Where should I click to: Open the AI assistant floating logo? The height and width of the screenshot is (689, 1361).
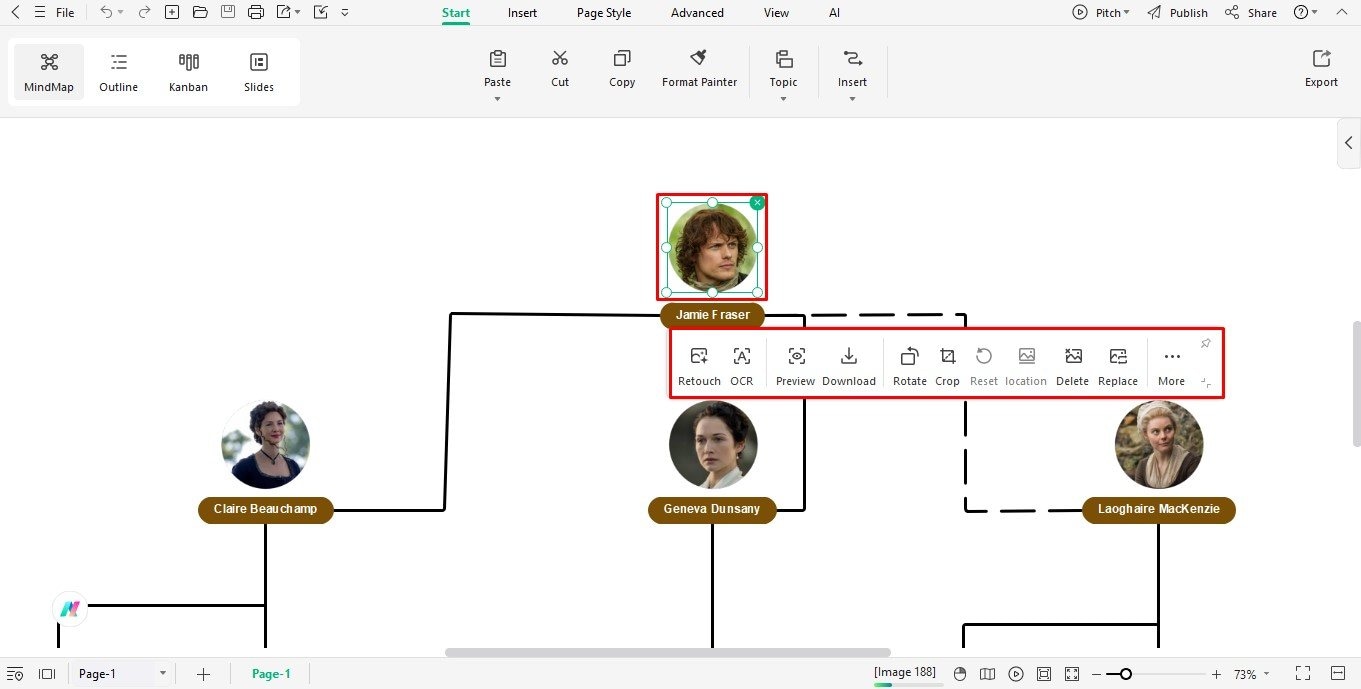pos(69,607)
